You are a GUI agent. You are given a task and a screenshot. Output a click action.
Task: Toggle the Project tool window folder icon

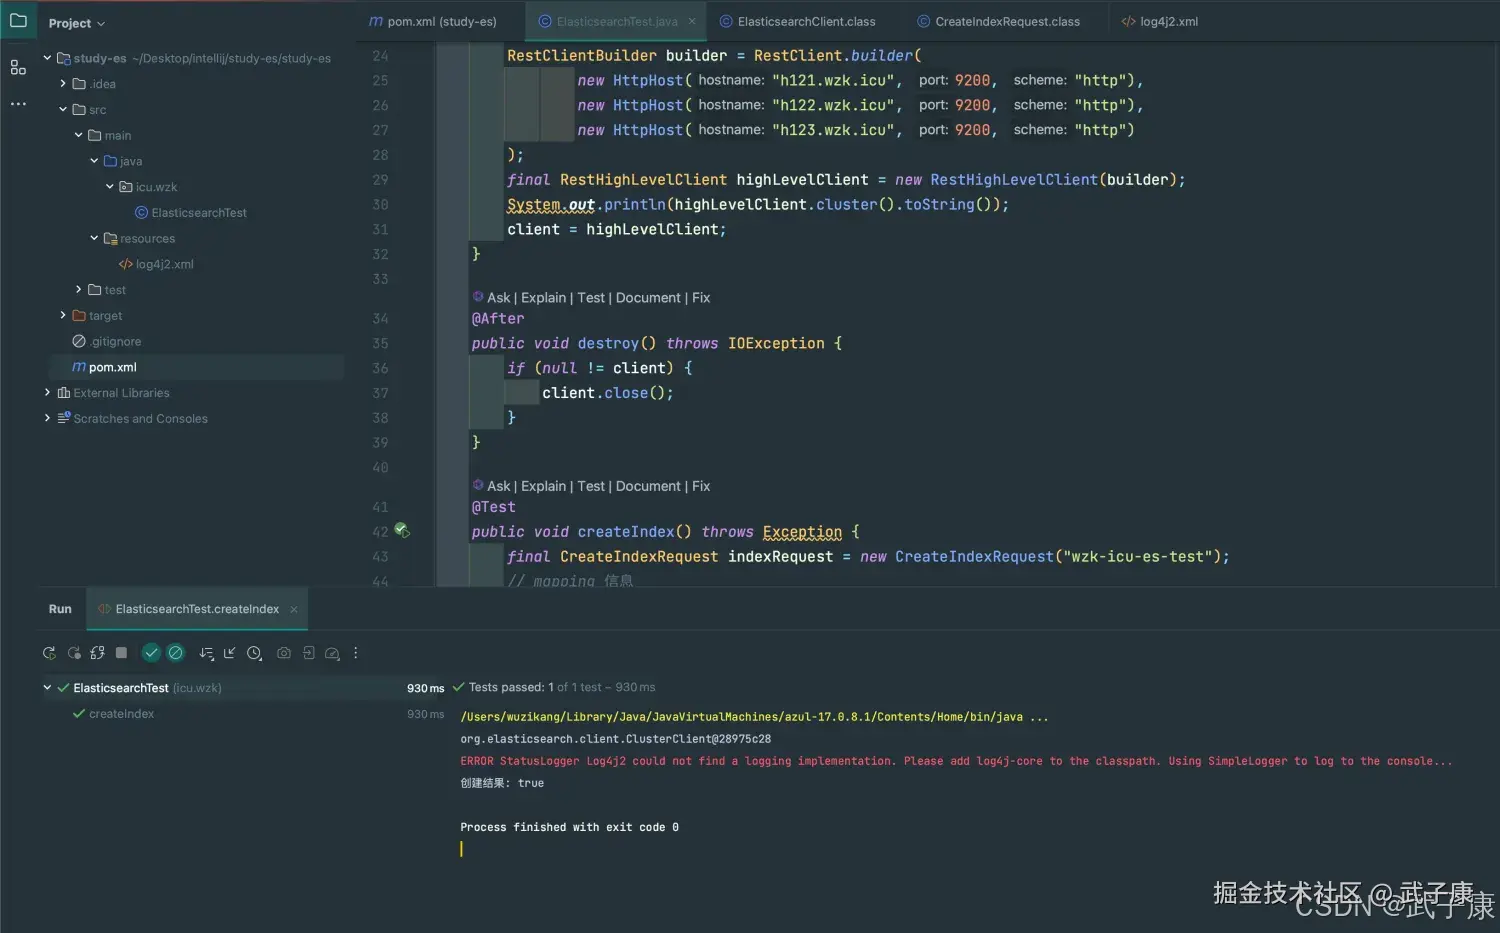point(18,21)
